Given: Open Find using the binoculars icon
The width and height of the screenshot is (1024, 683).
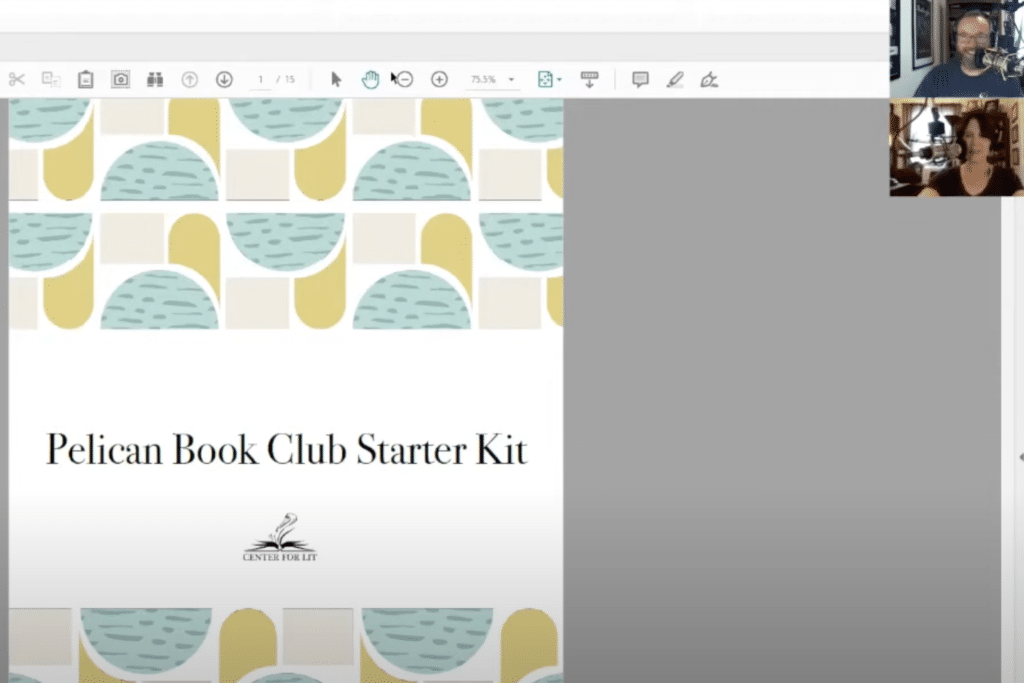Looking at the screenshot, I should (156, 79).
